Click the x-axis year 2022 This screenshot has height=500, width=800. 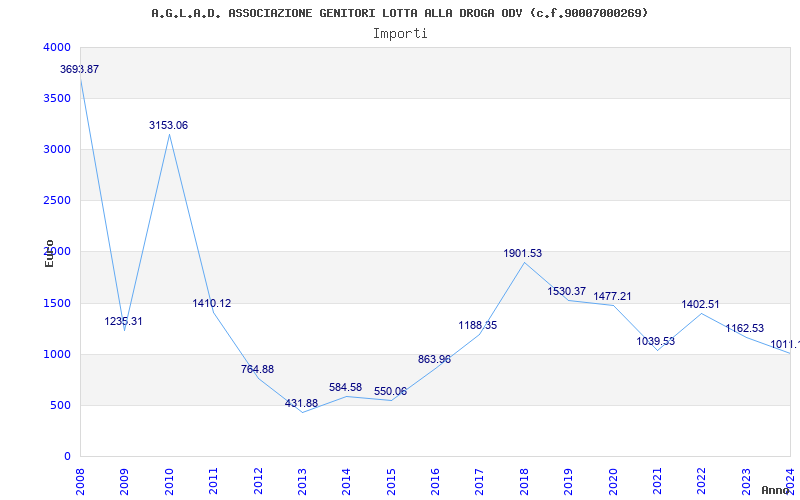[702, 481]
